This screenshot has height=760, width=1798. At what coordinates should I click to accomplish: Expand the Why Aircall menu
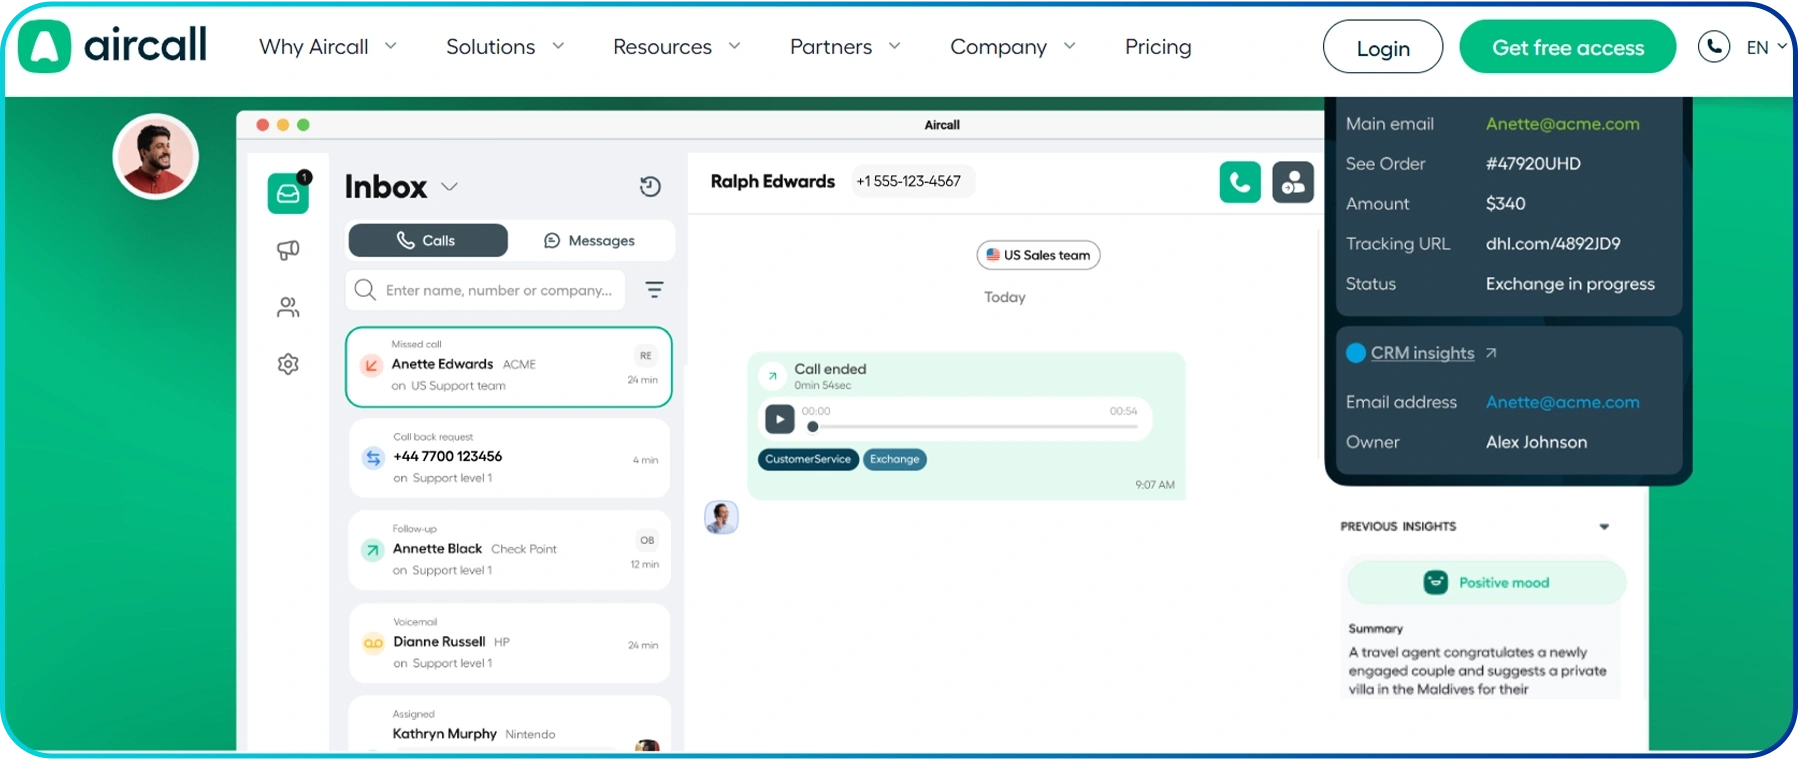(x=328, y=47)
